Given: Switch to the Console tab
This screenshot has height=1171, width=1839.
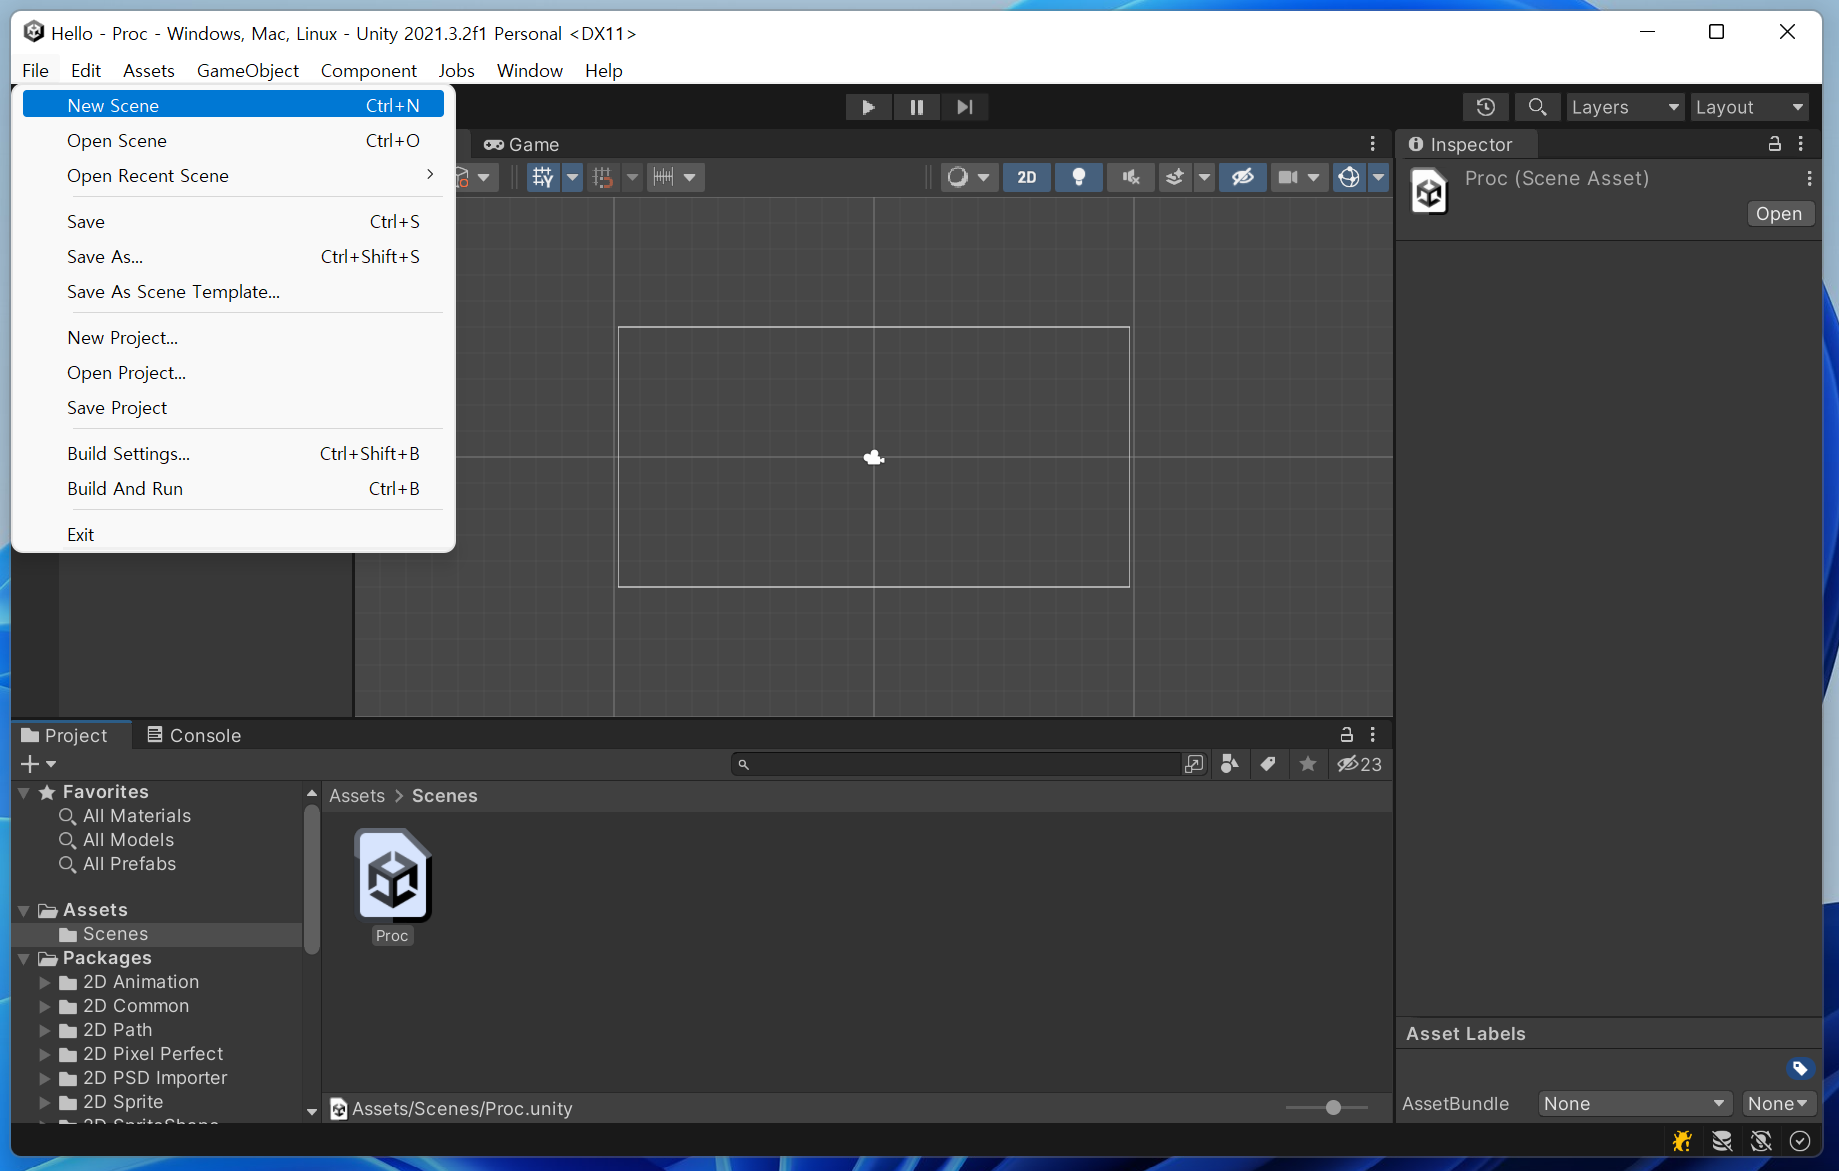Looking at the screenshot, I should point(194,735).
